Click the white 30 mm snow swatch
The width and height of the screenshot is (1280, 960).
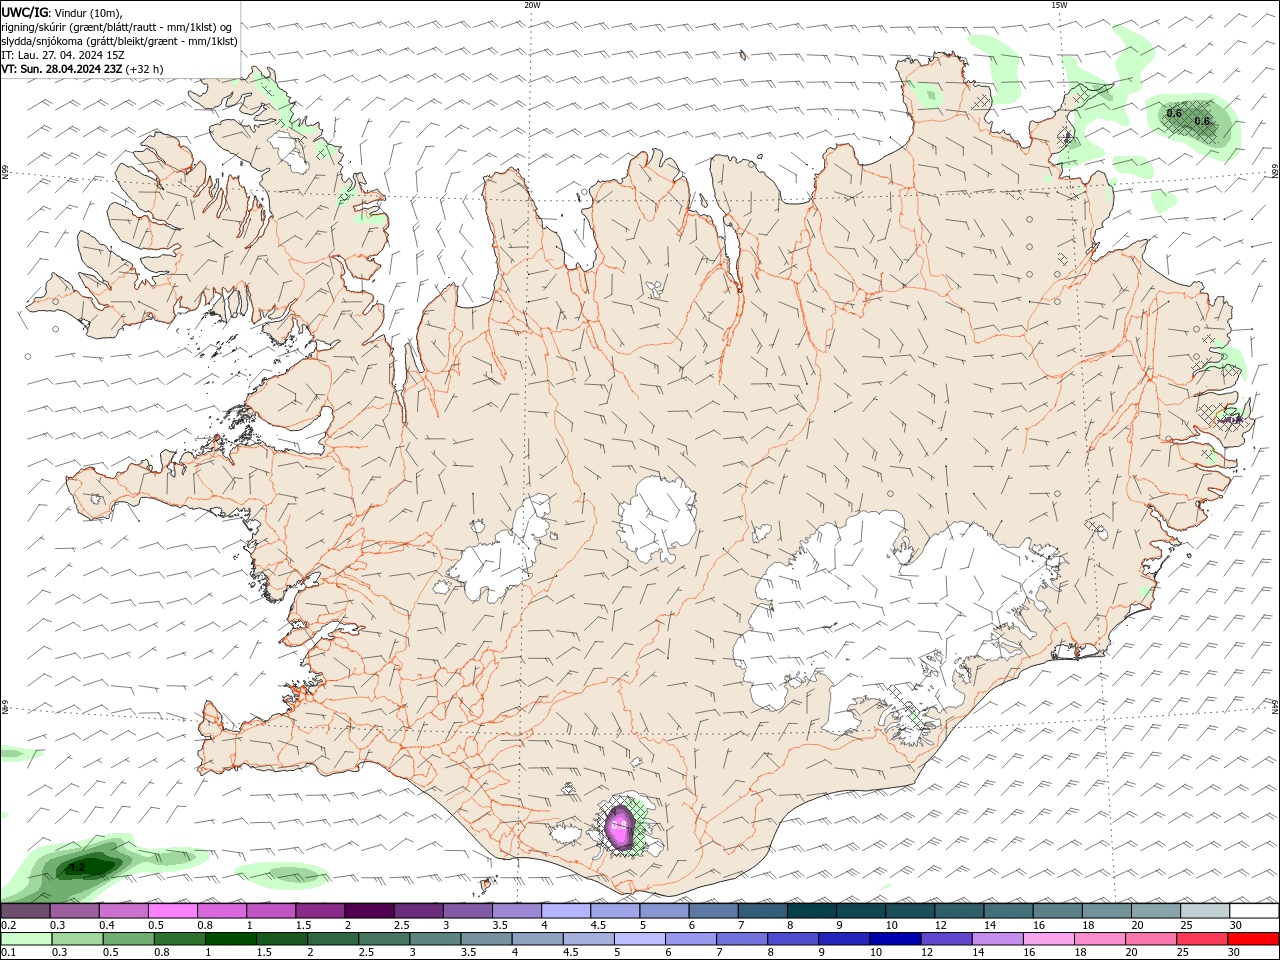coord(1254,911)
